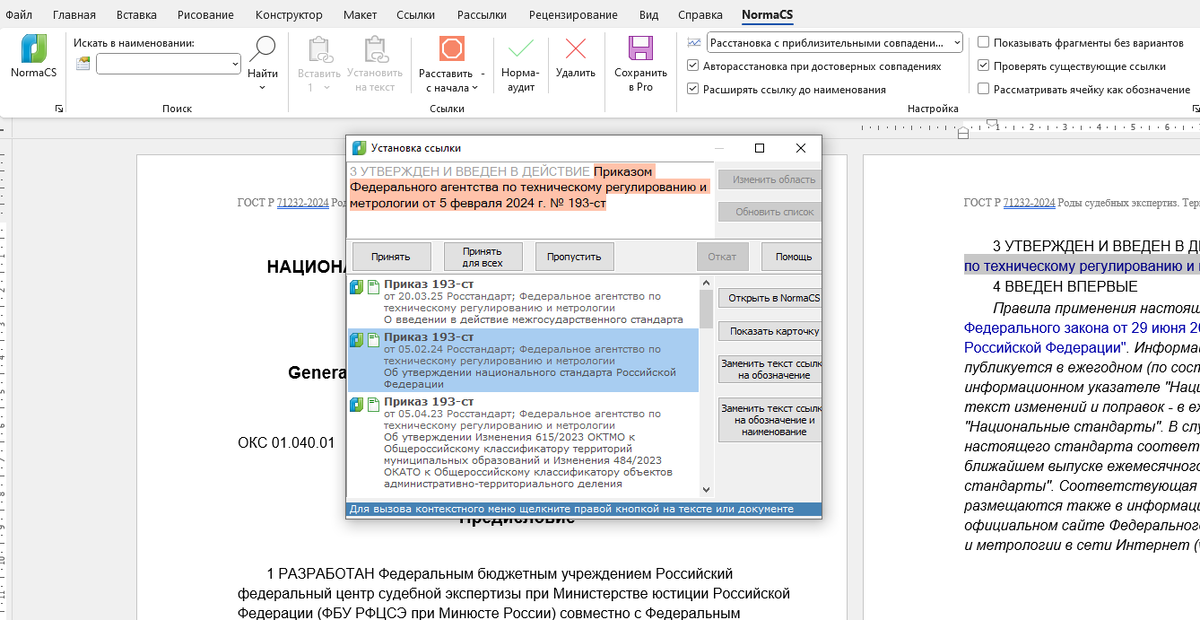This screenshot has width=1200, height=620.
Task: Run Норма-аудит with the green checkmark icon
Action: tap(520, 49)
